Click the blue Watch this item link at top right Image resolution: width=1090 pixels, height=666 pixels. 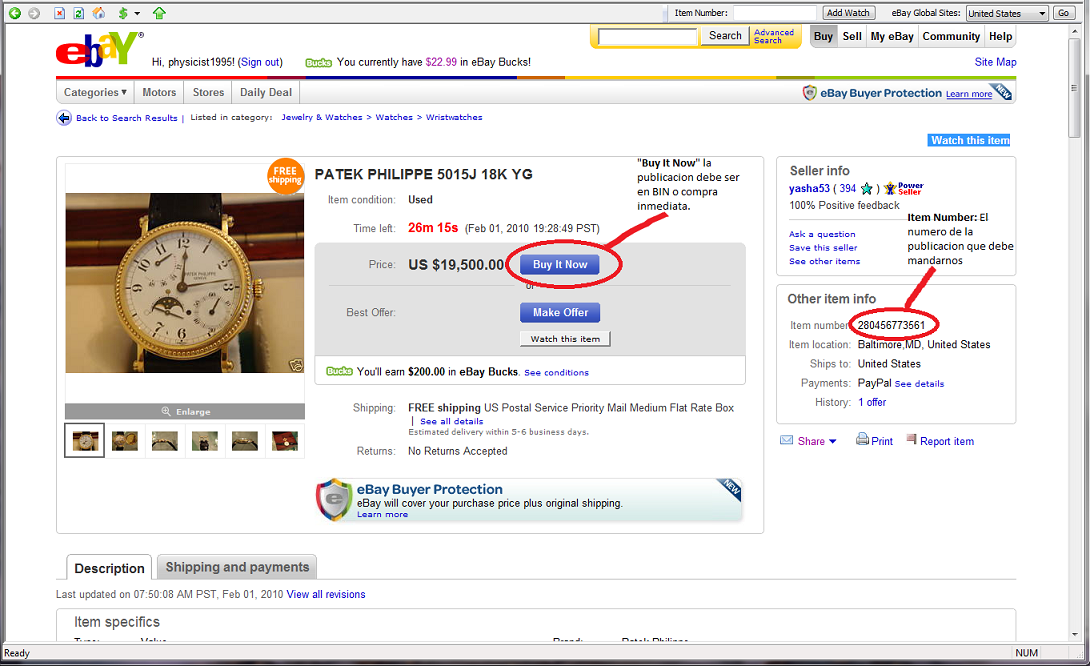click(x=970, y=140)
